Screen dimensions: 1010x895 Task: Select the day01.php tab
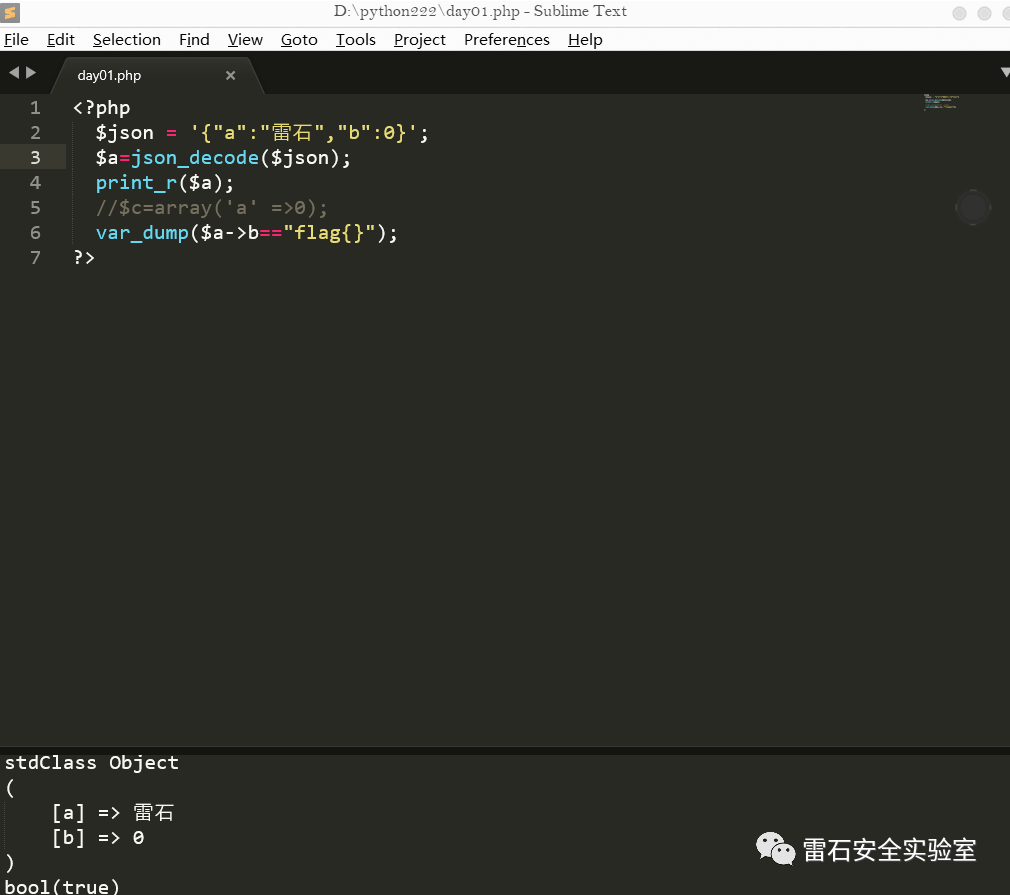110,76
